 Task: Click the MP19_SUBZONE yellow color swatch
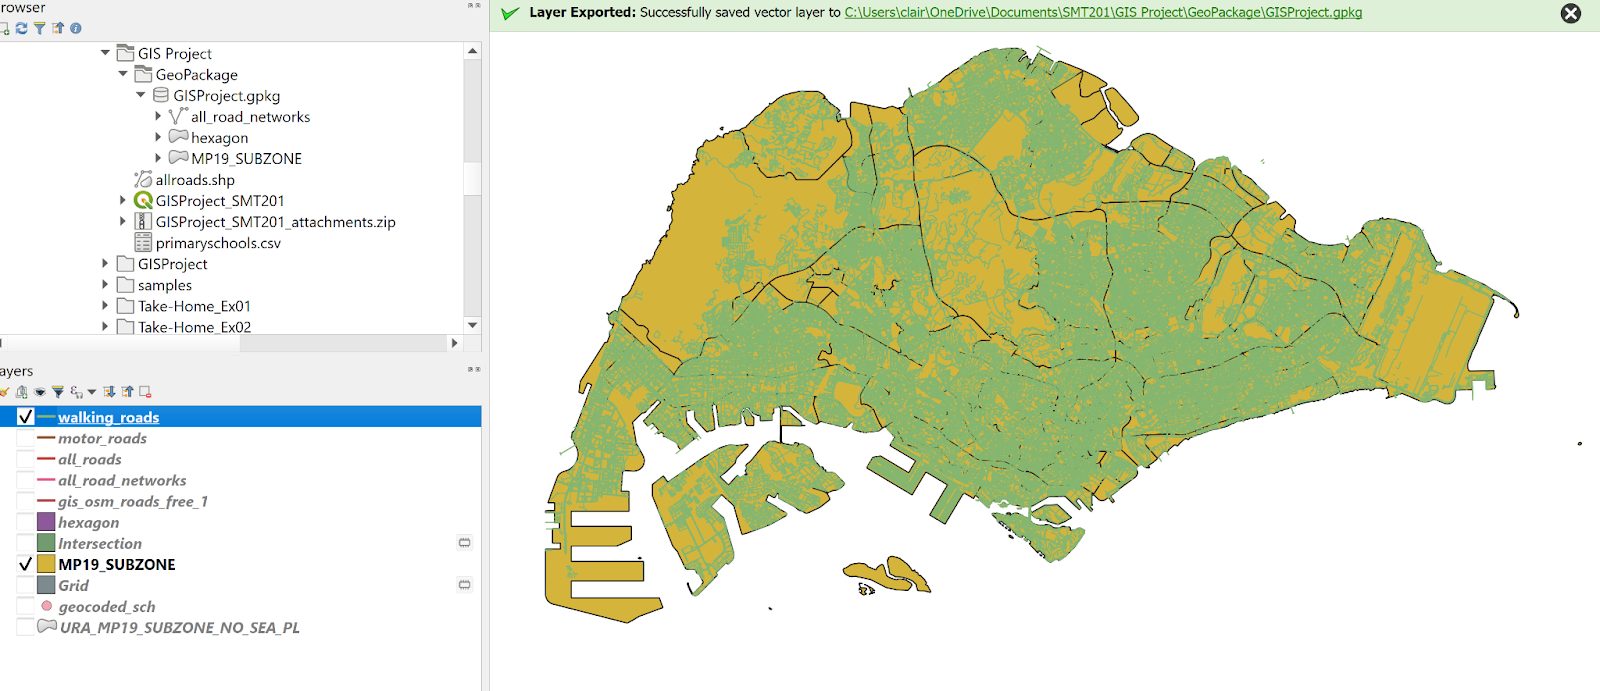coord(46,565)
